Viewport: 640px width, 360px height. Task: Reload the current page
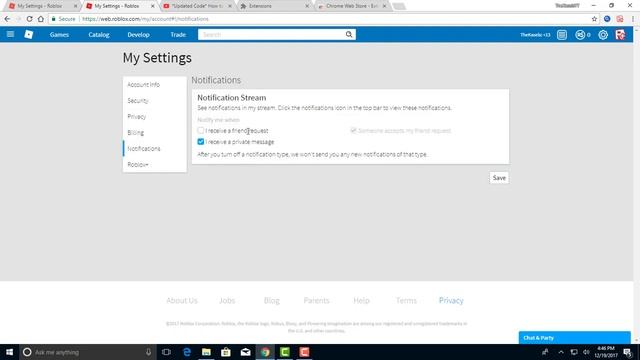point(29,19)
